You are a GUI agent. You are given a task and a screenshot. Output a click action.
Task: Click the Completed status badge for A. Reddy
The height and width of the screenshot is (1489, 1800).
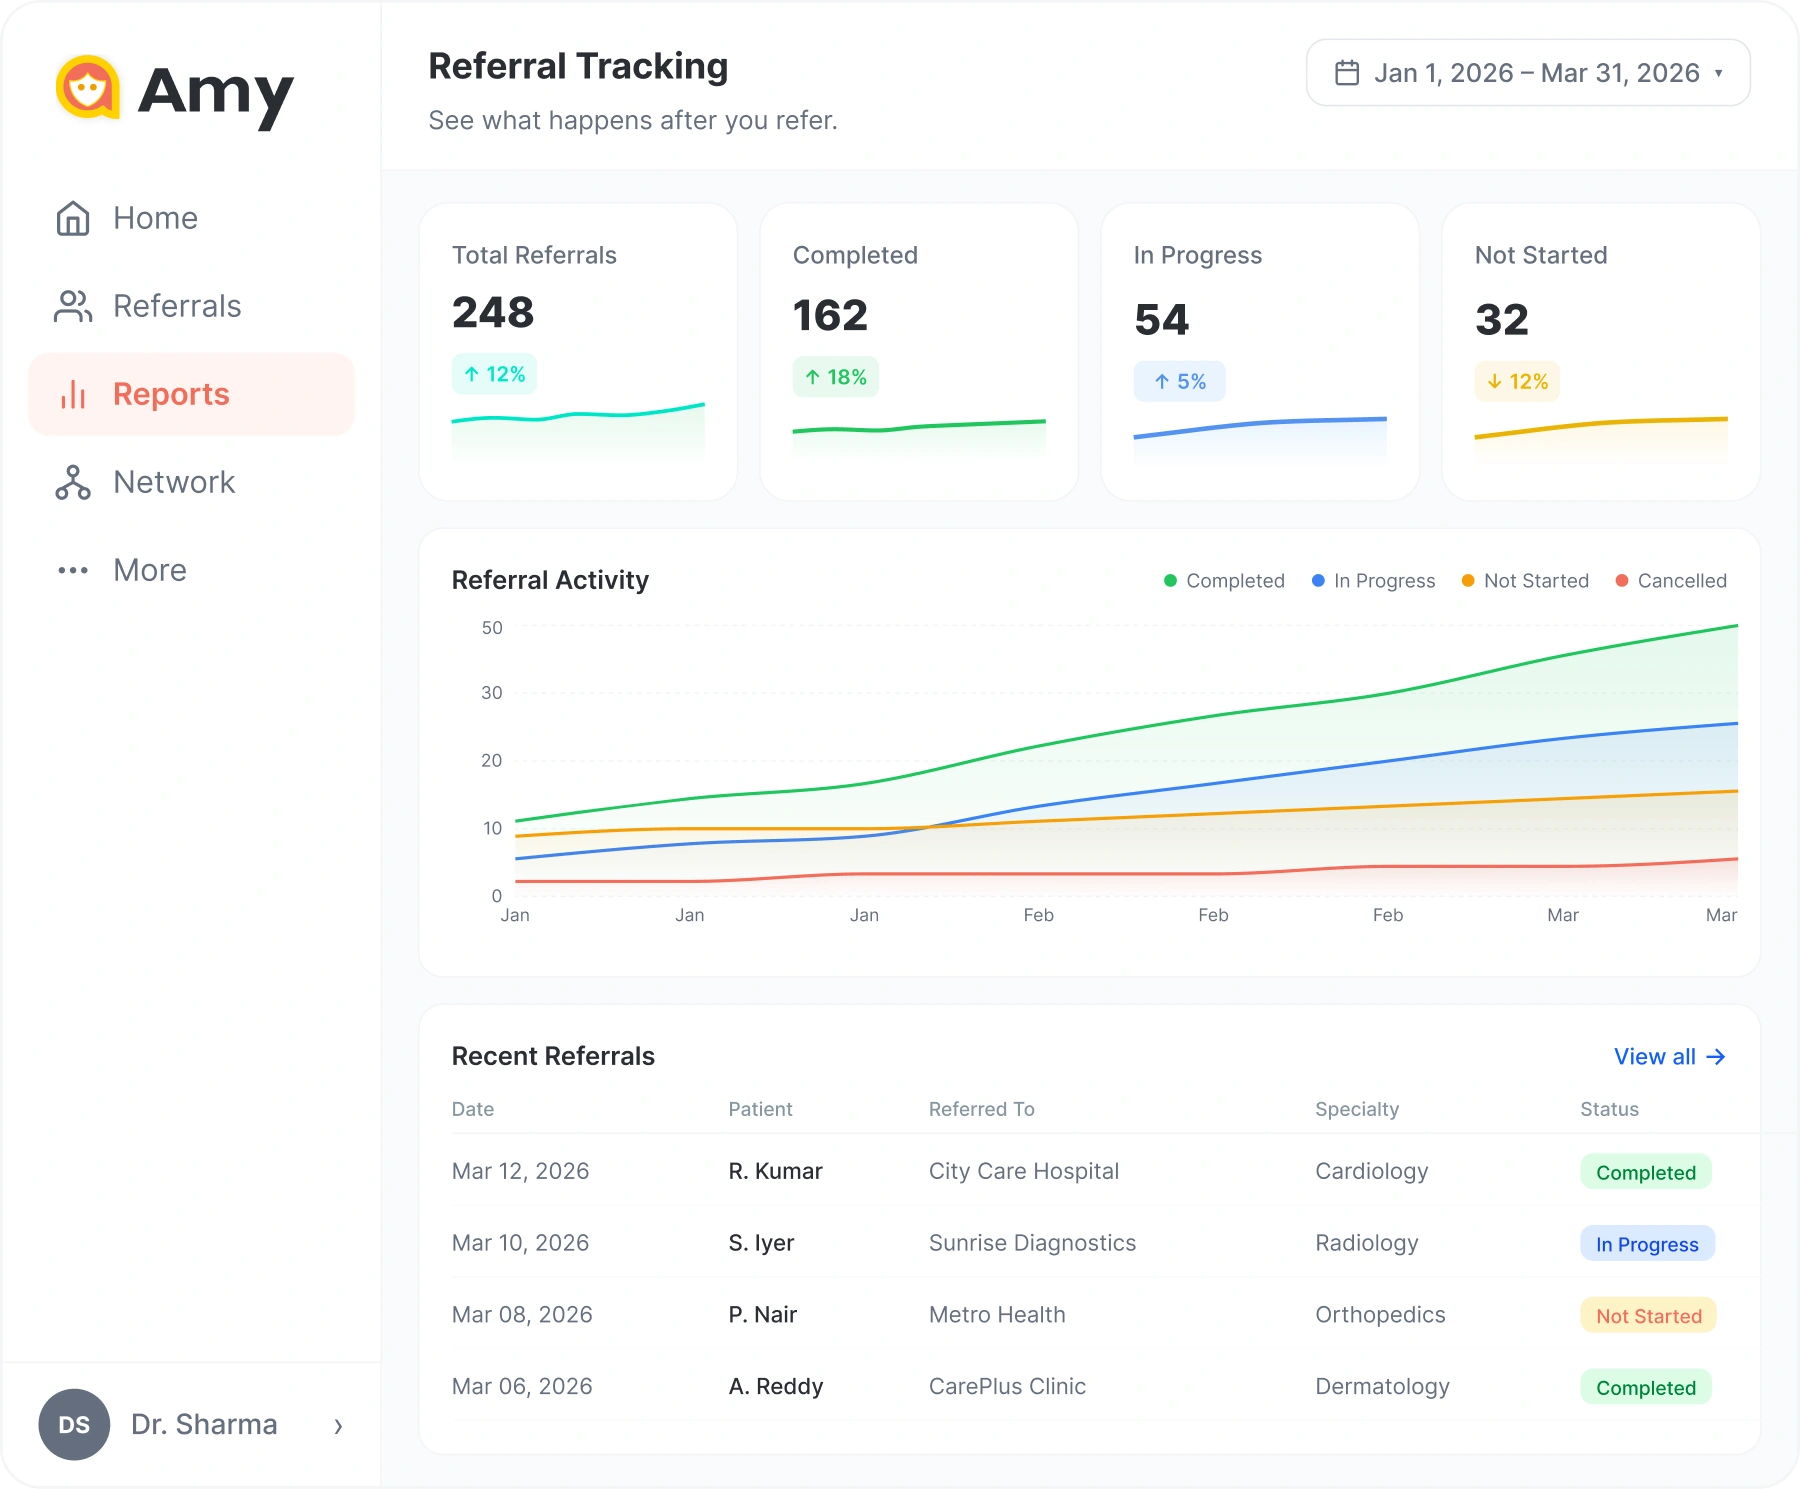[1646, 1388]
